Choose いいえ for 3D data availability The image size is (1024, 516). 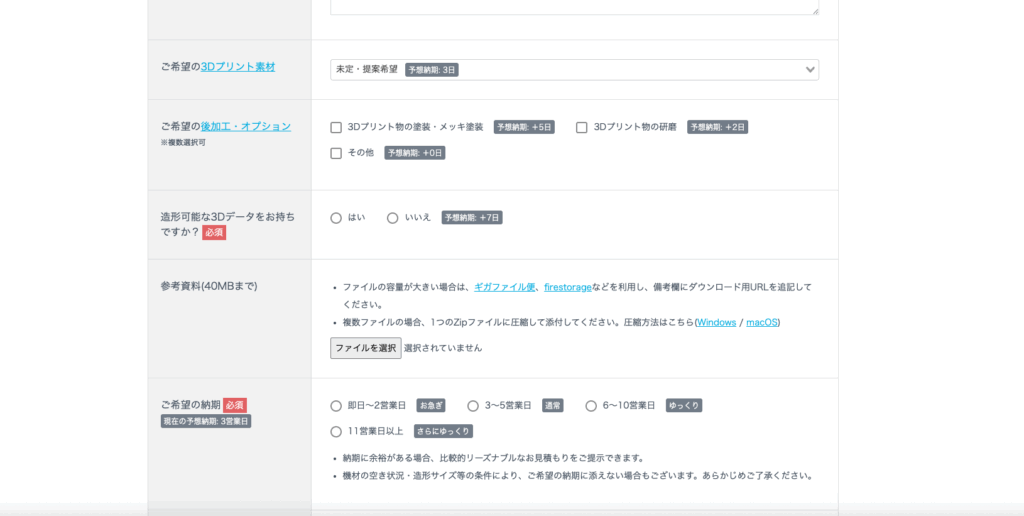(393, 218)
